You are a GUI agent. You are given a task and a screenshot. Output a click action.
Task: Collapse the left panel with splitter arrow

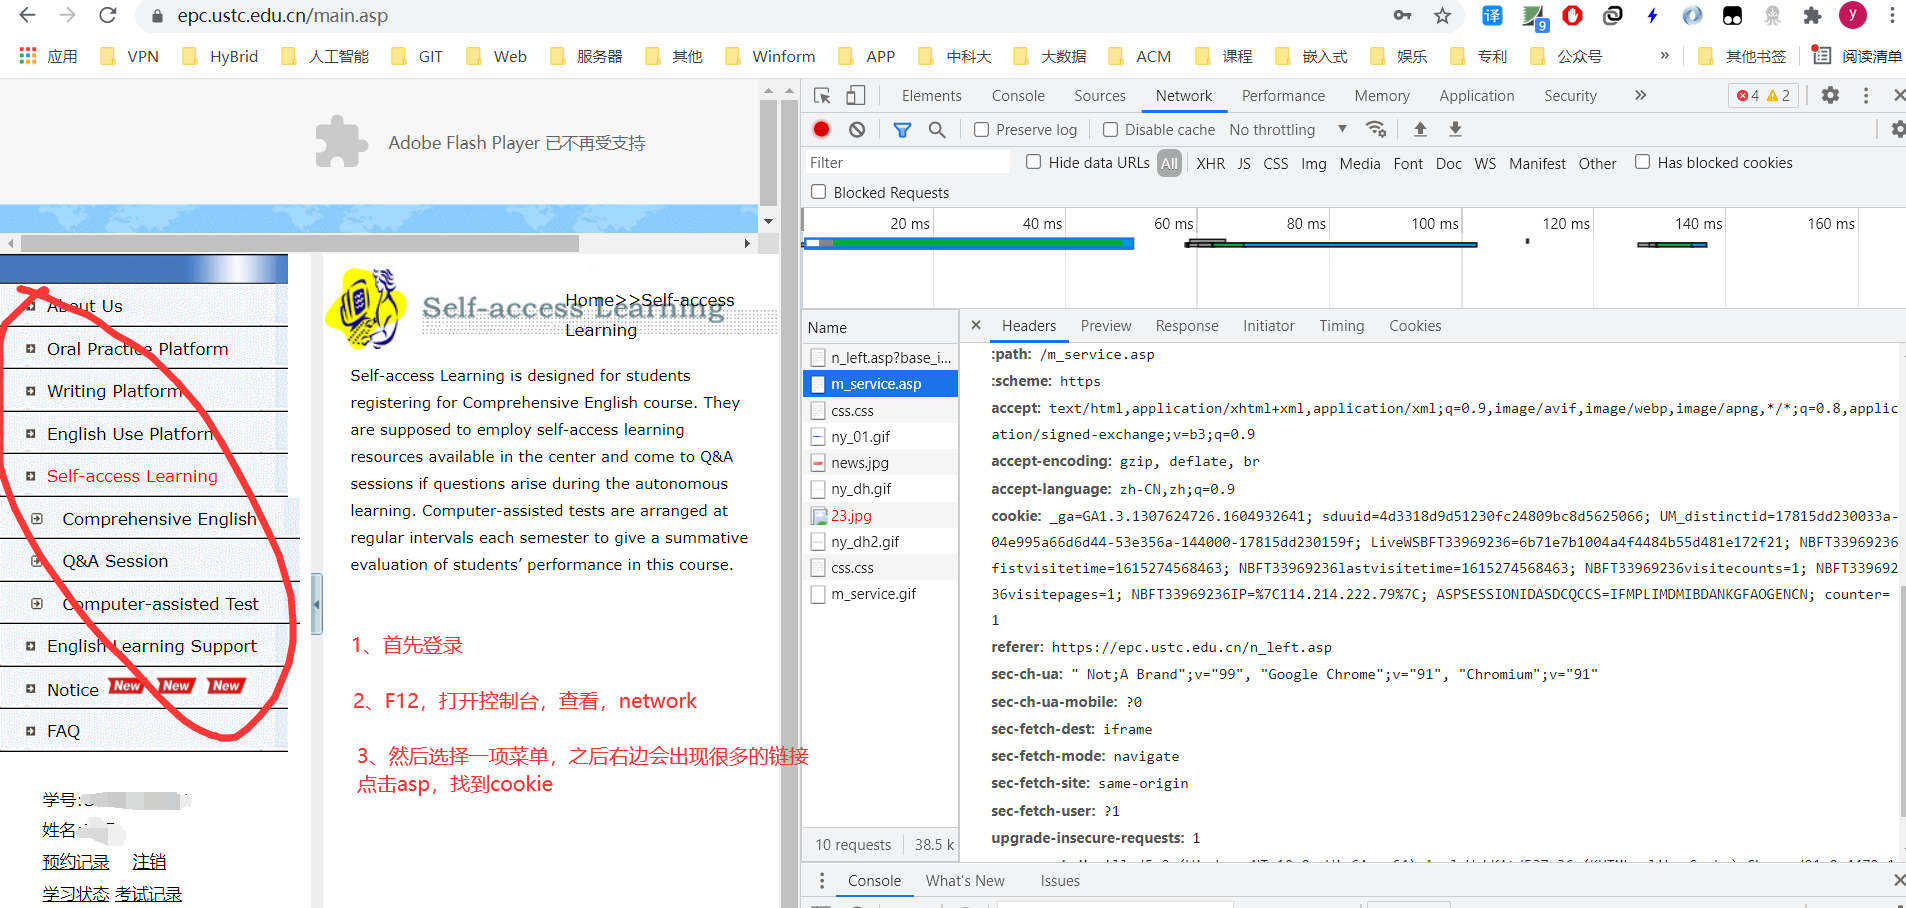coord(317,604)
